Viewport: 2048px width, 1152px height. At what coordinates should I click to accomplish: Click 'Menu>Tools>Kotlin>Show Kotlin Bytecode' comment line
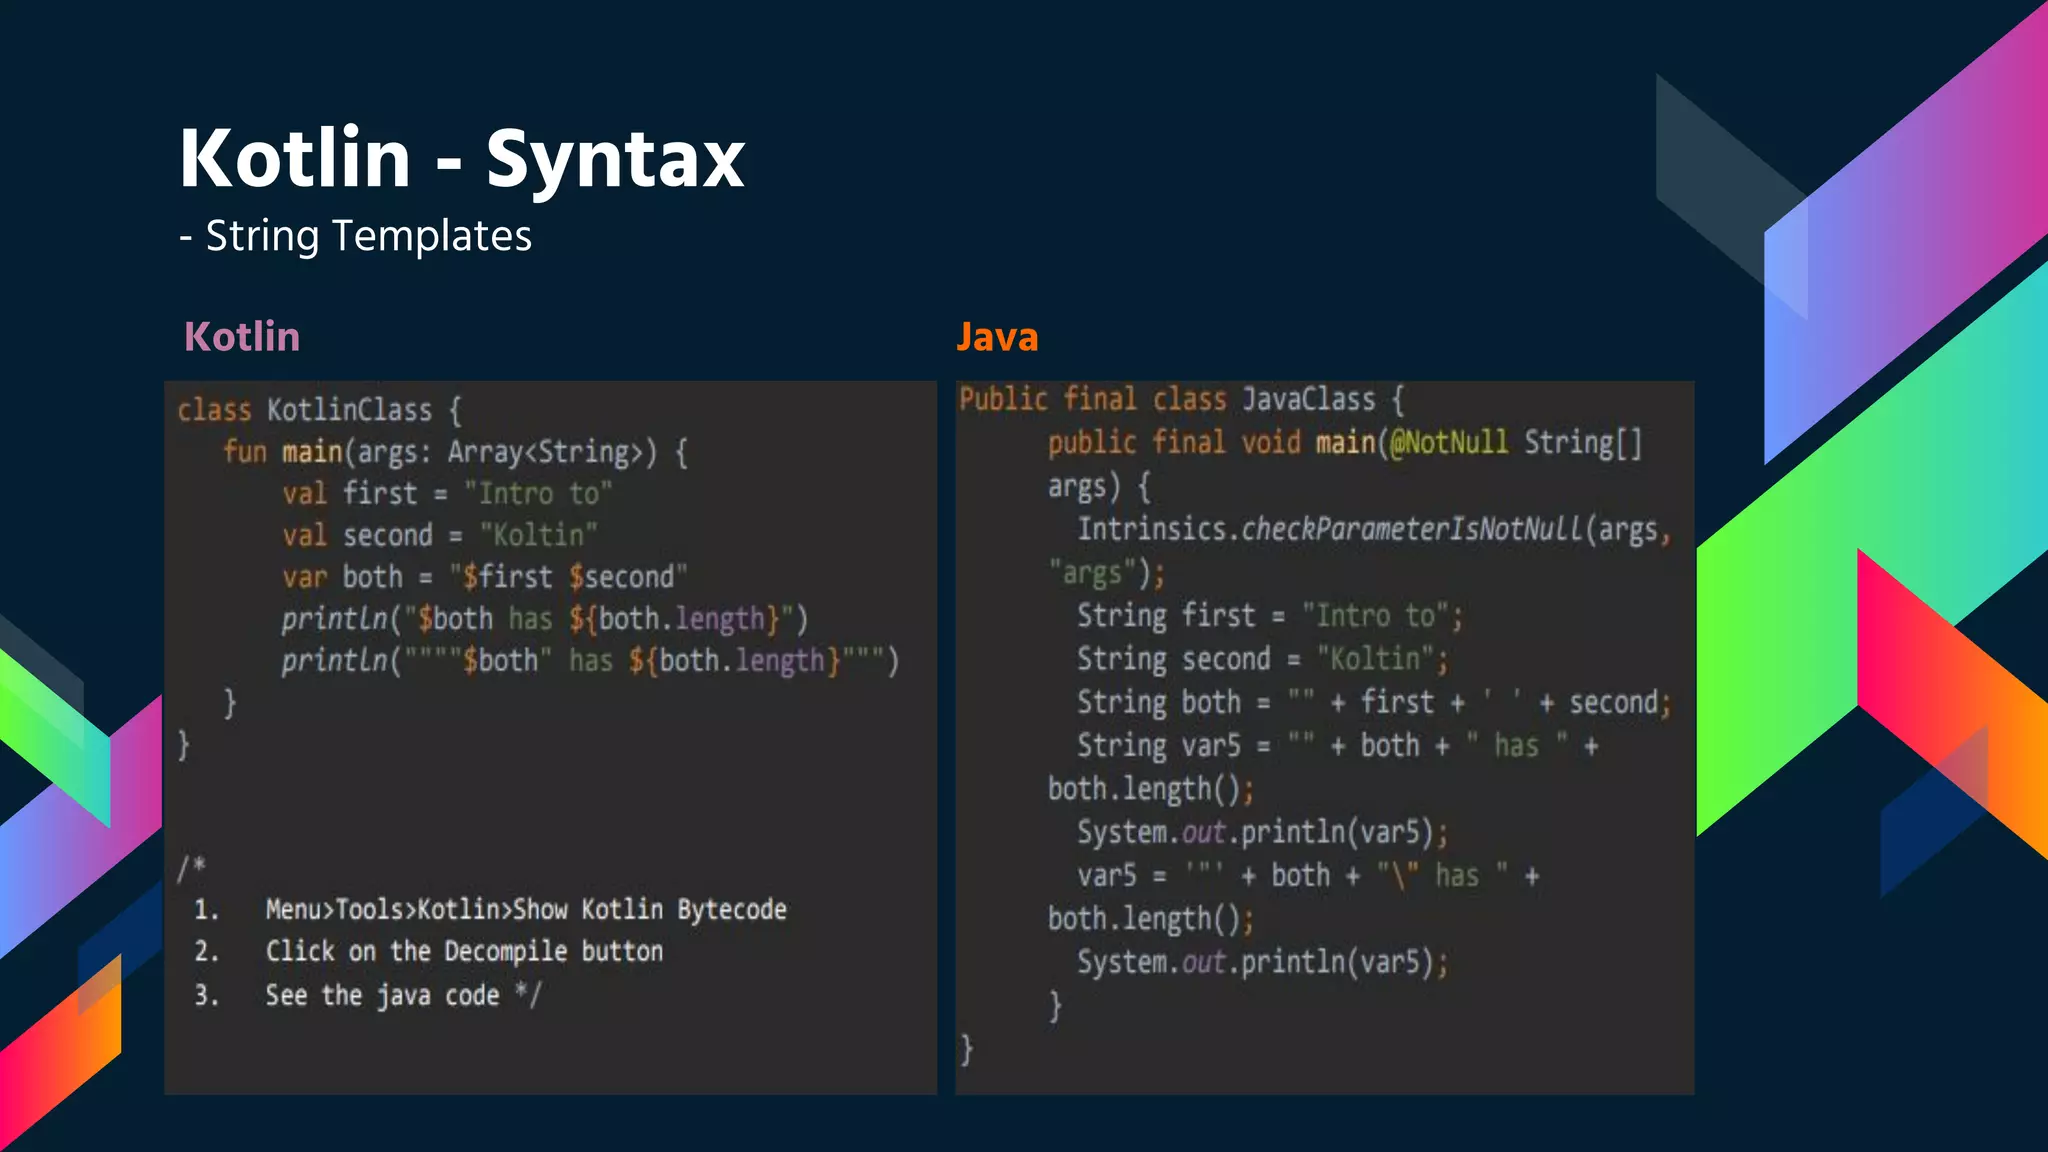click(525, 910)
